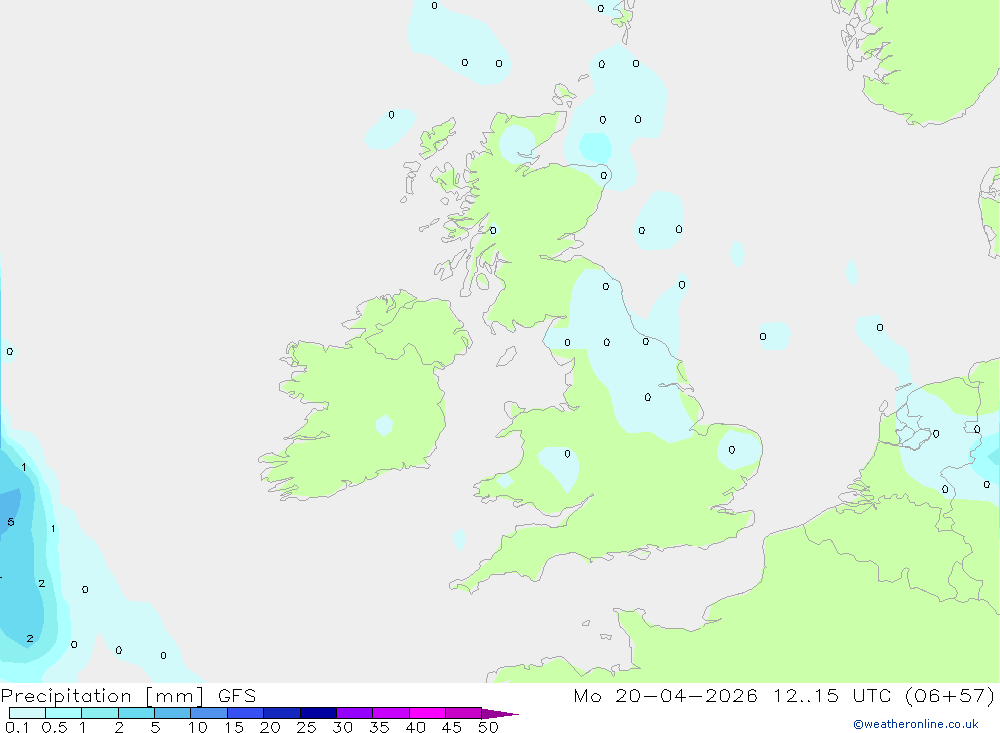Select the 45–50 mm dark magenta legend swatch
Screen dimensions: 1000x733
tap(464, 713)
